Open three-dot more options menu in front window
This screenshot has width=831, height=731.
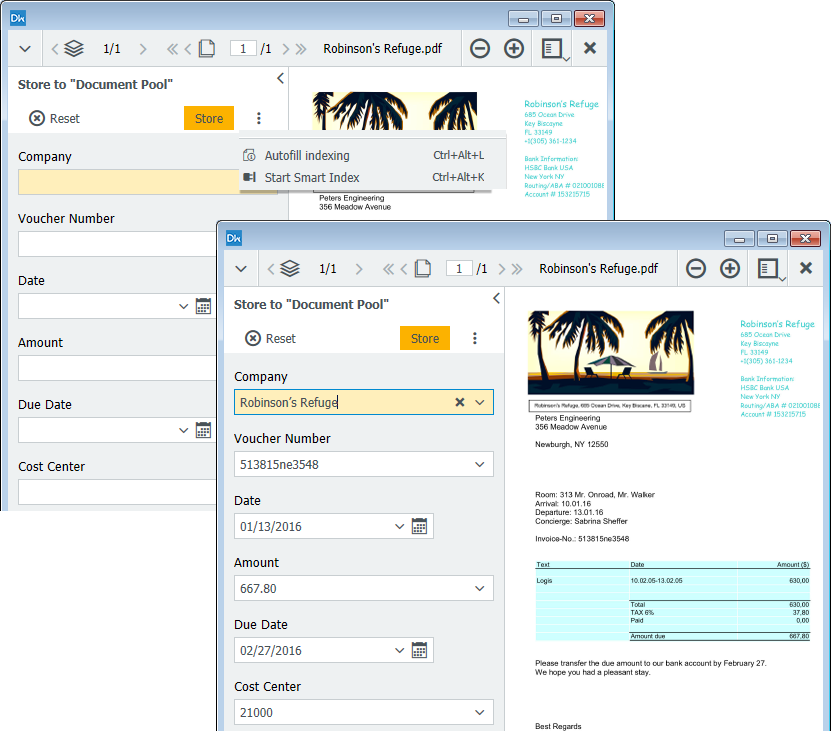pos(475,338)
